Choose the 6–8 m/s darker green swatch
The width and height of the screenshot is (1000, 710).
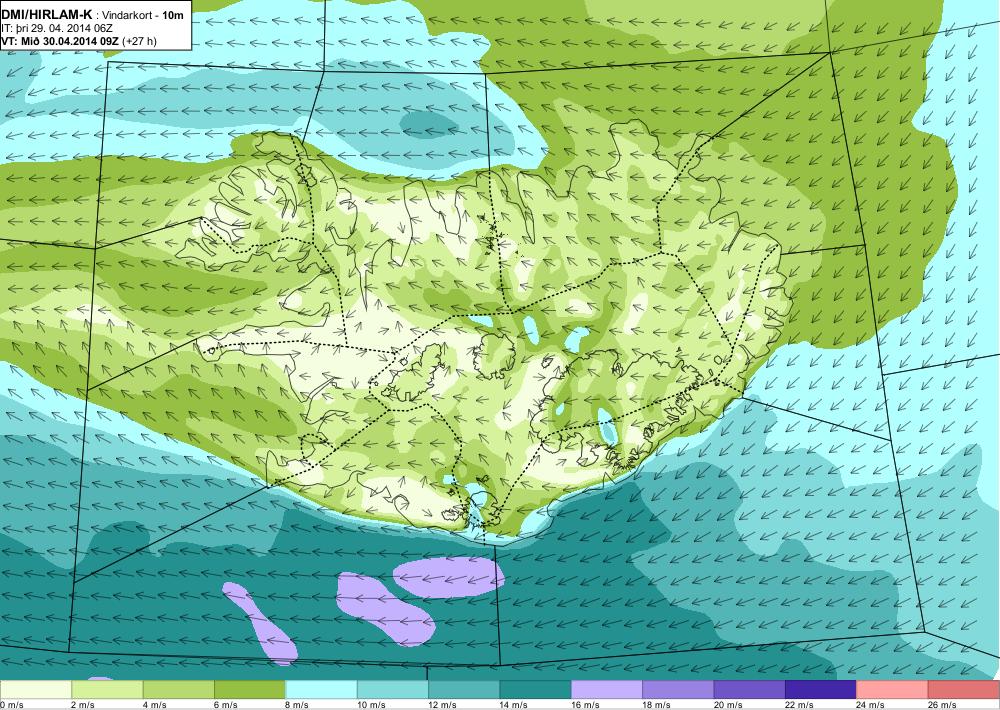250,690
